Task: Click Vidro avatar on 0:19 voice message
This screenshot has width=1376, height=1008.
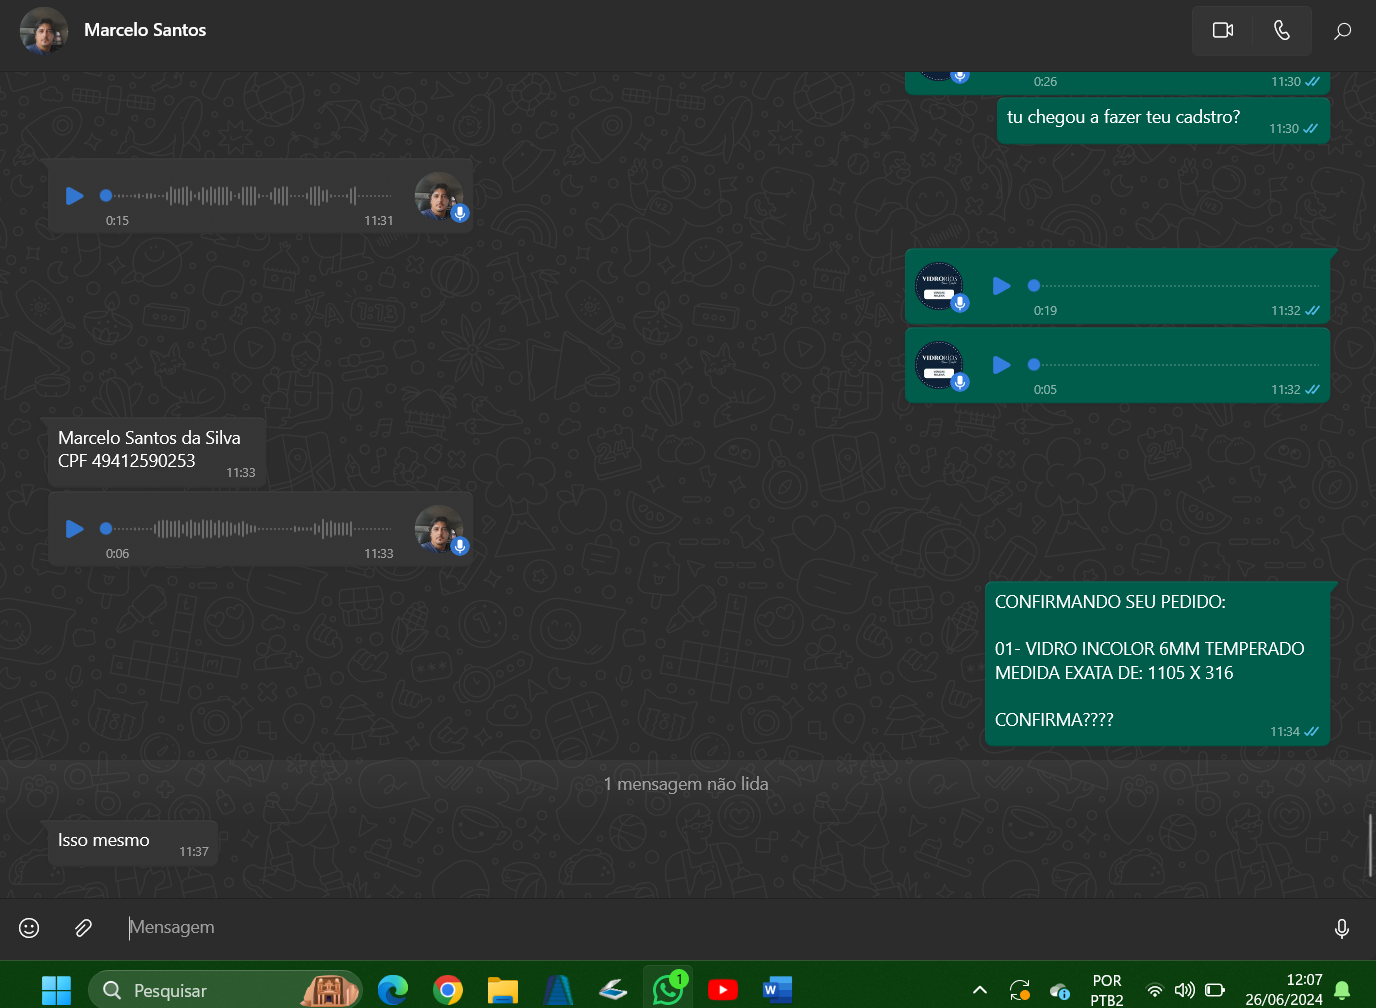Action: point(939,286)
